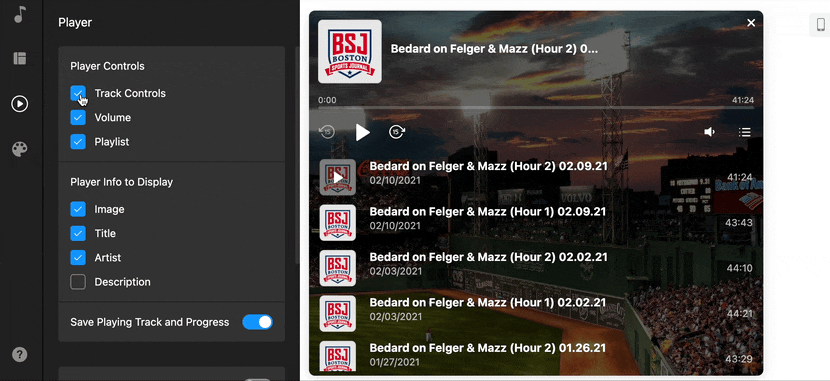This screenshot has height=381, width=830.
Task: Open the layout sidebar section
Action: 20,58
